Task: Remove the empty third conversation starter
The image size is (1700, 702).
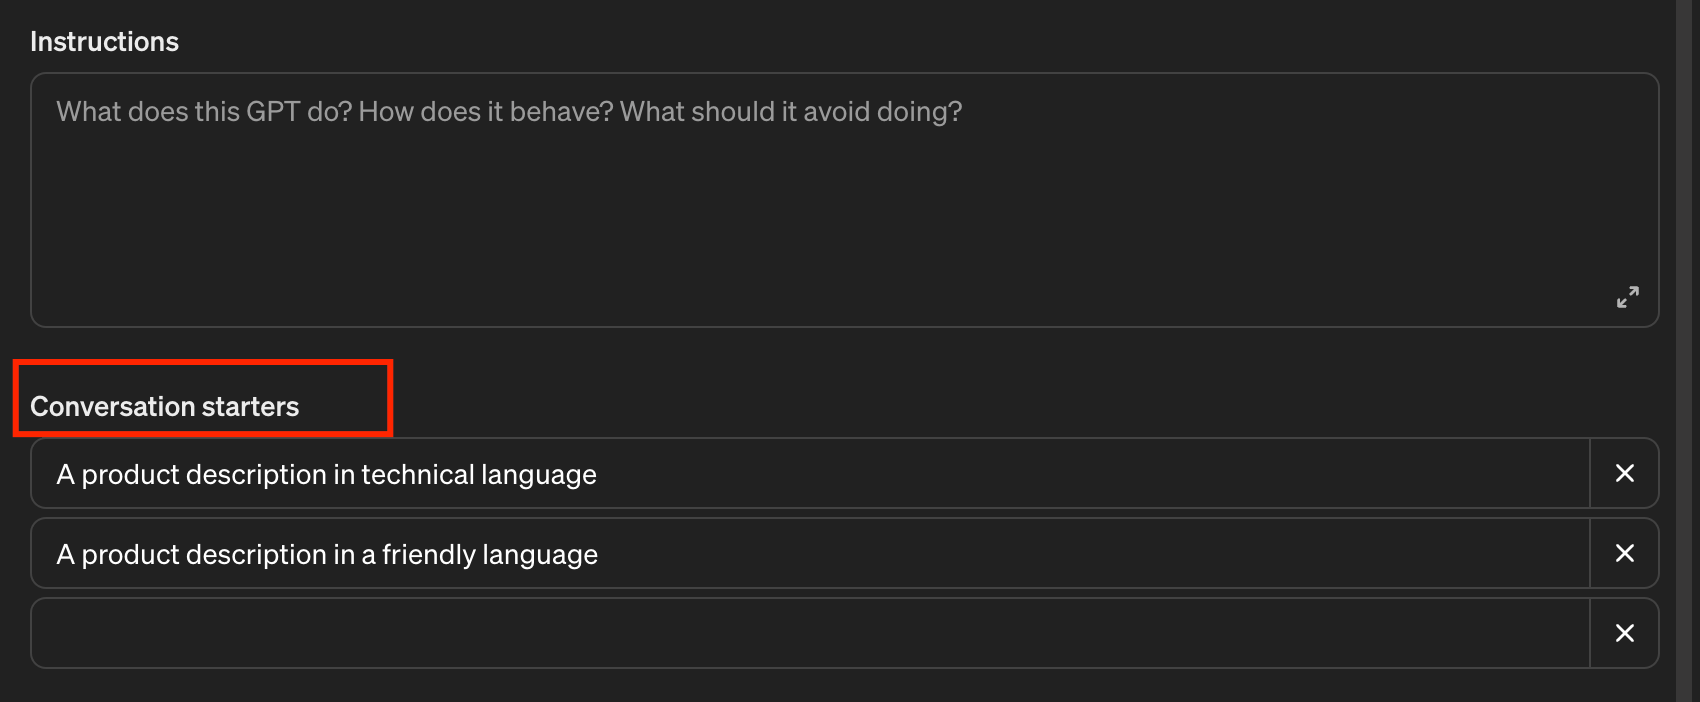Action: coord(1625,633)
